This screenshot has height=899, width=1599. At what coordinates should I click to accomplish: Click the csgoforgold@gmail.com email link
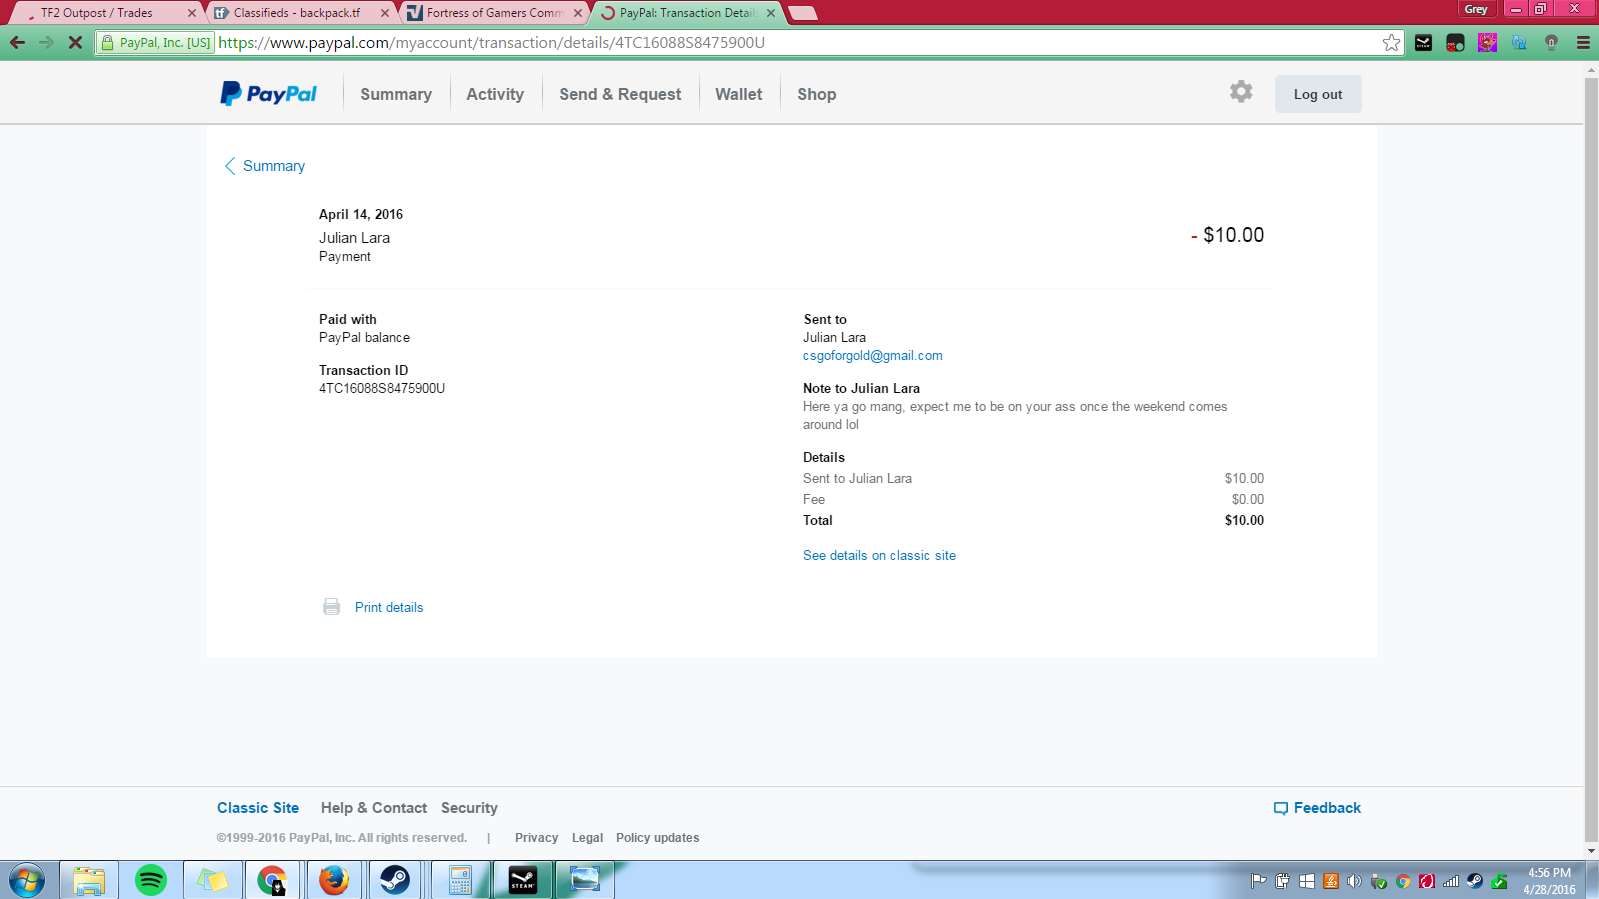pyautogui.click(x=872, y=356)
